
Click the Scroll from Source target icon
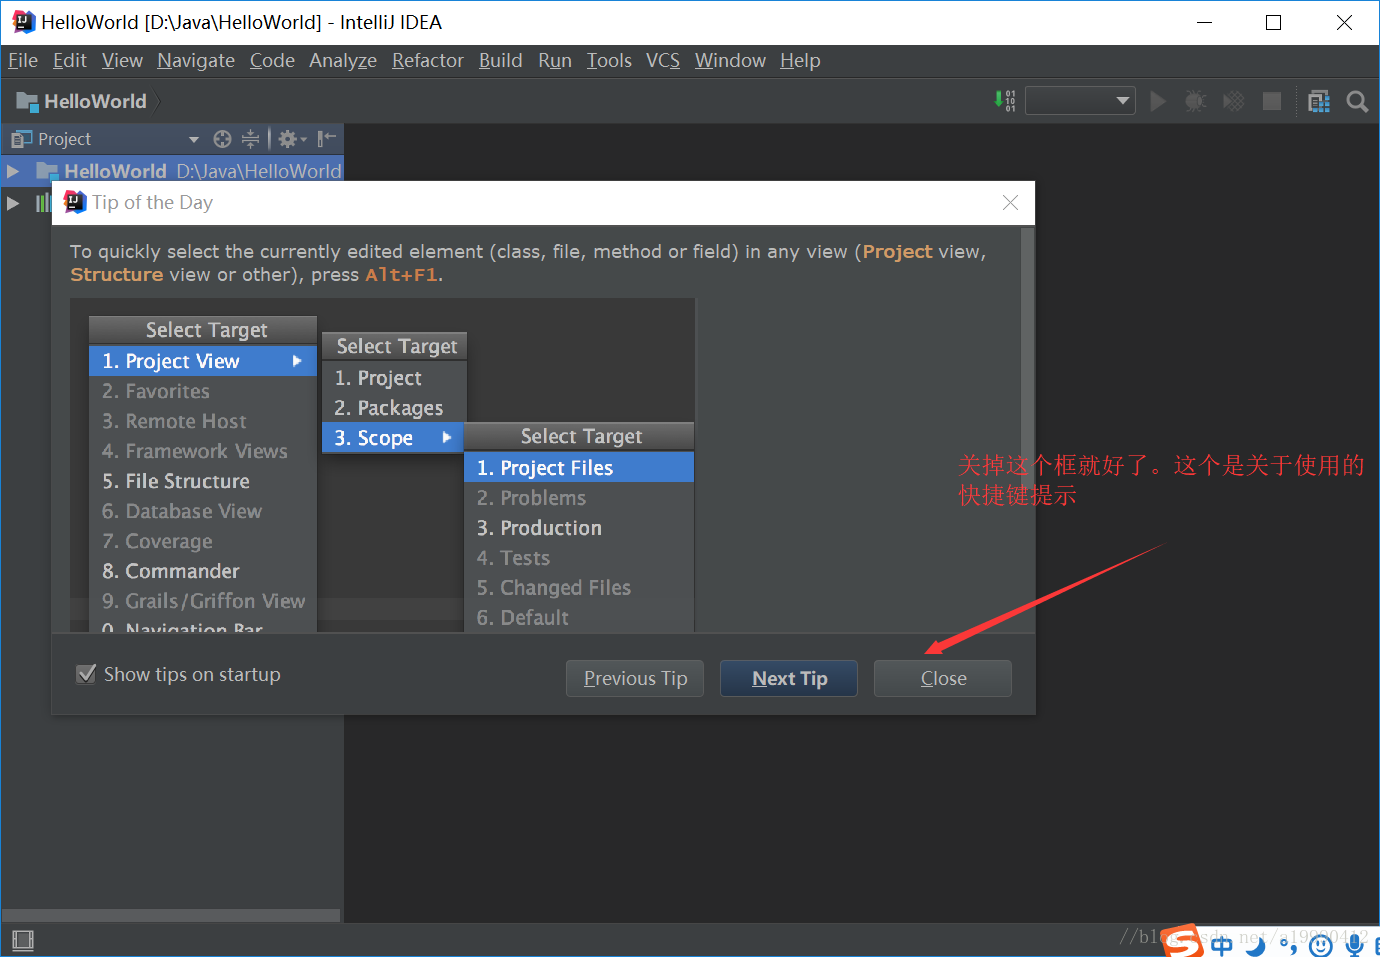tap(222, 139)
